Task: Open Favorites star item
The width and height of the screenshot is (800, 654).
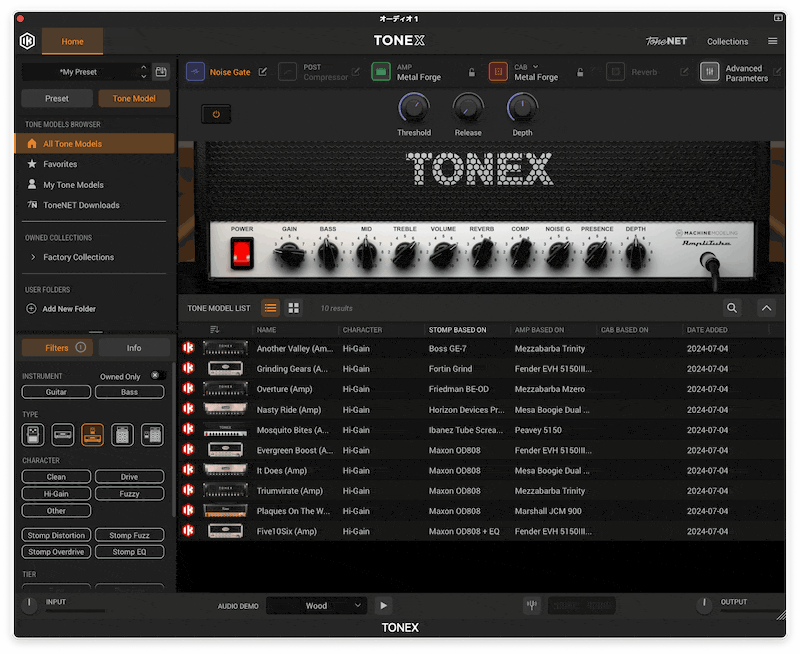Action: coord(32,164)
